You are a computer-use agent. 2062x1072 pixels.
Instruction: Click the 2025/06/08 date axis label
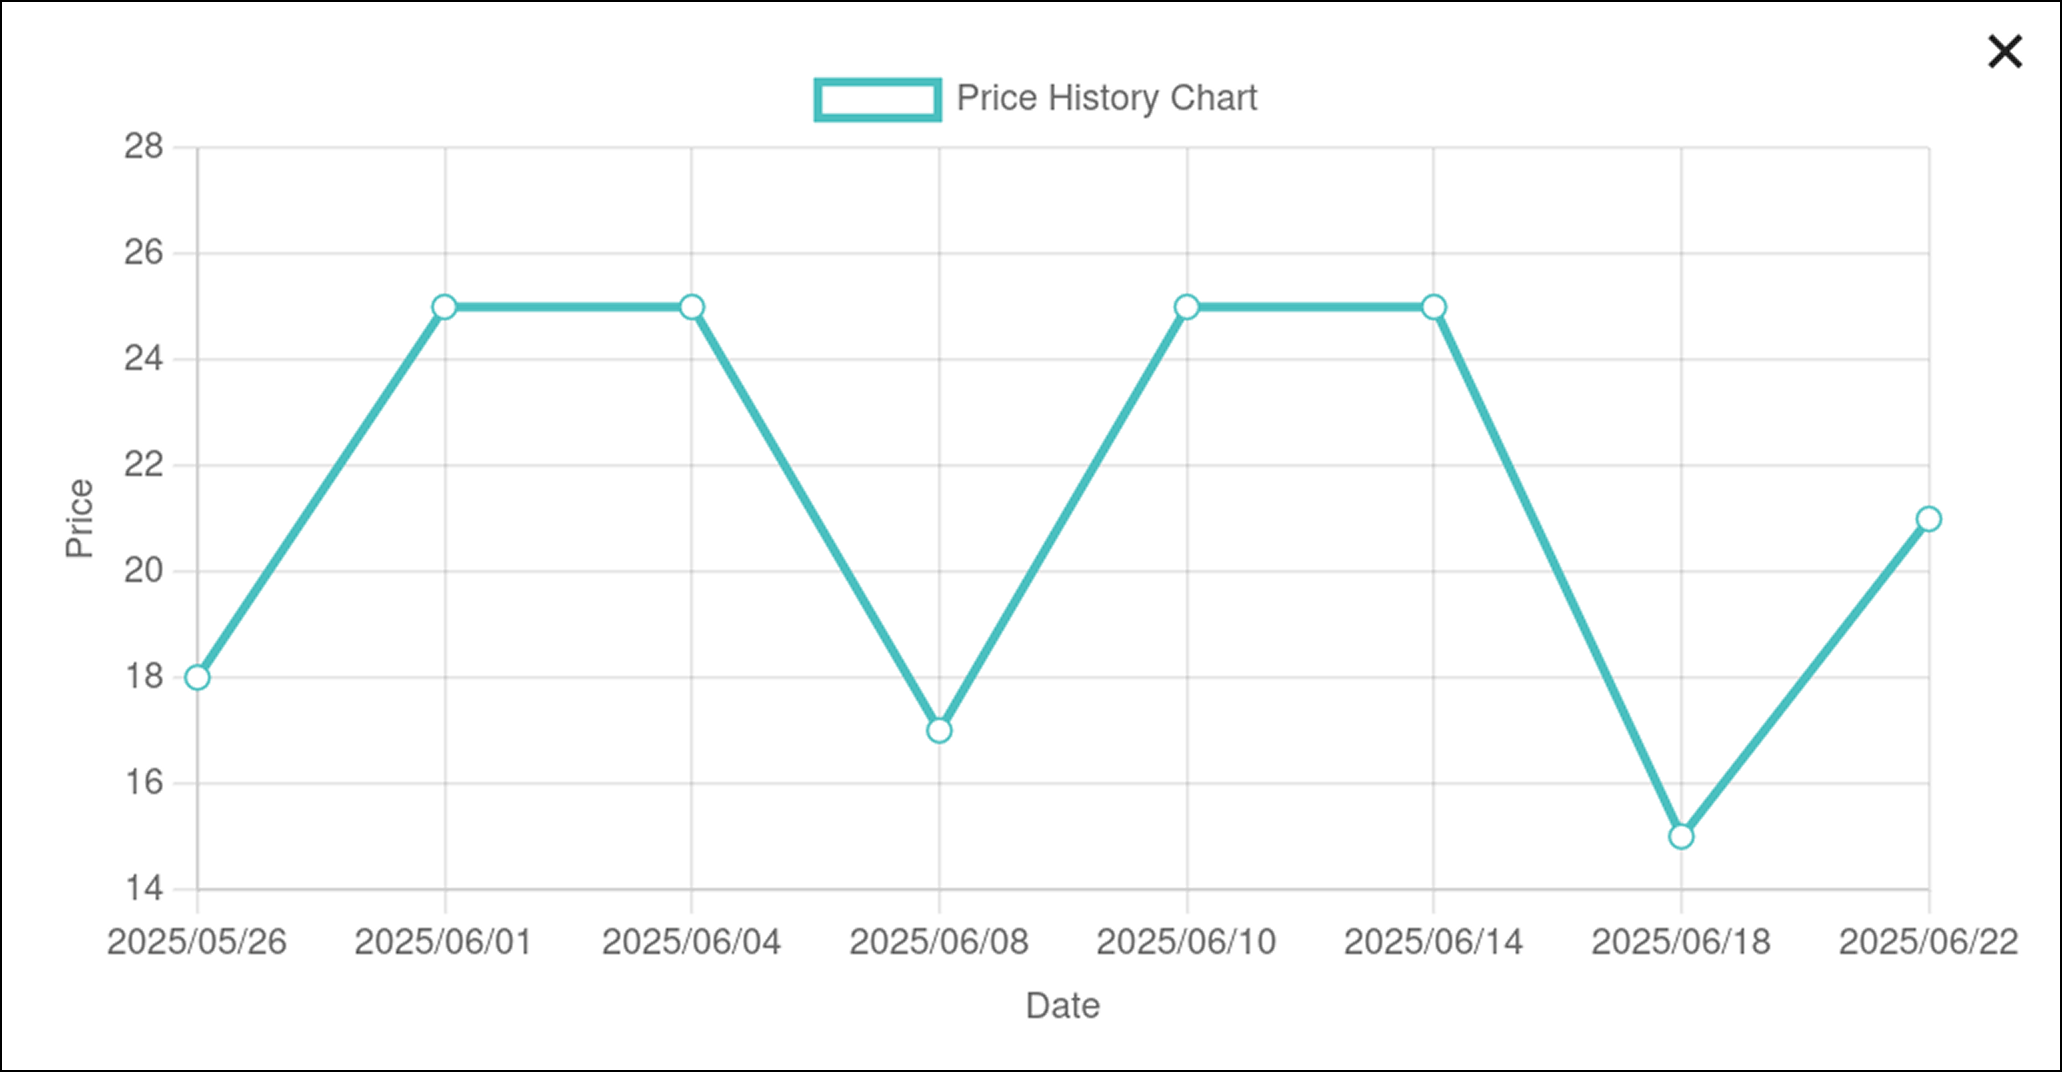click(939, 942)
